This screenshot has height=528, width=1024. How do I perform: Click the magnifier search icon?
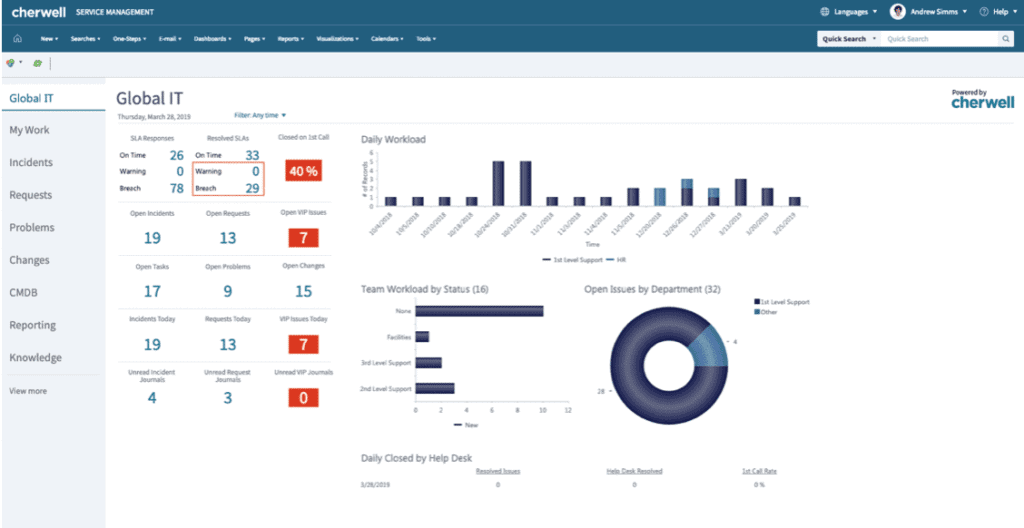click(1006, 39)
